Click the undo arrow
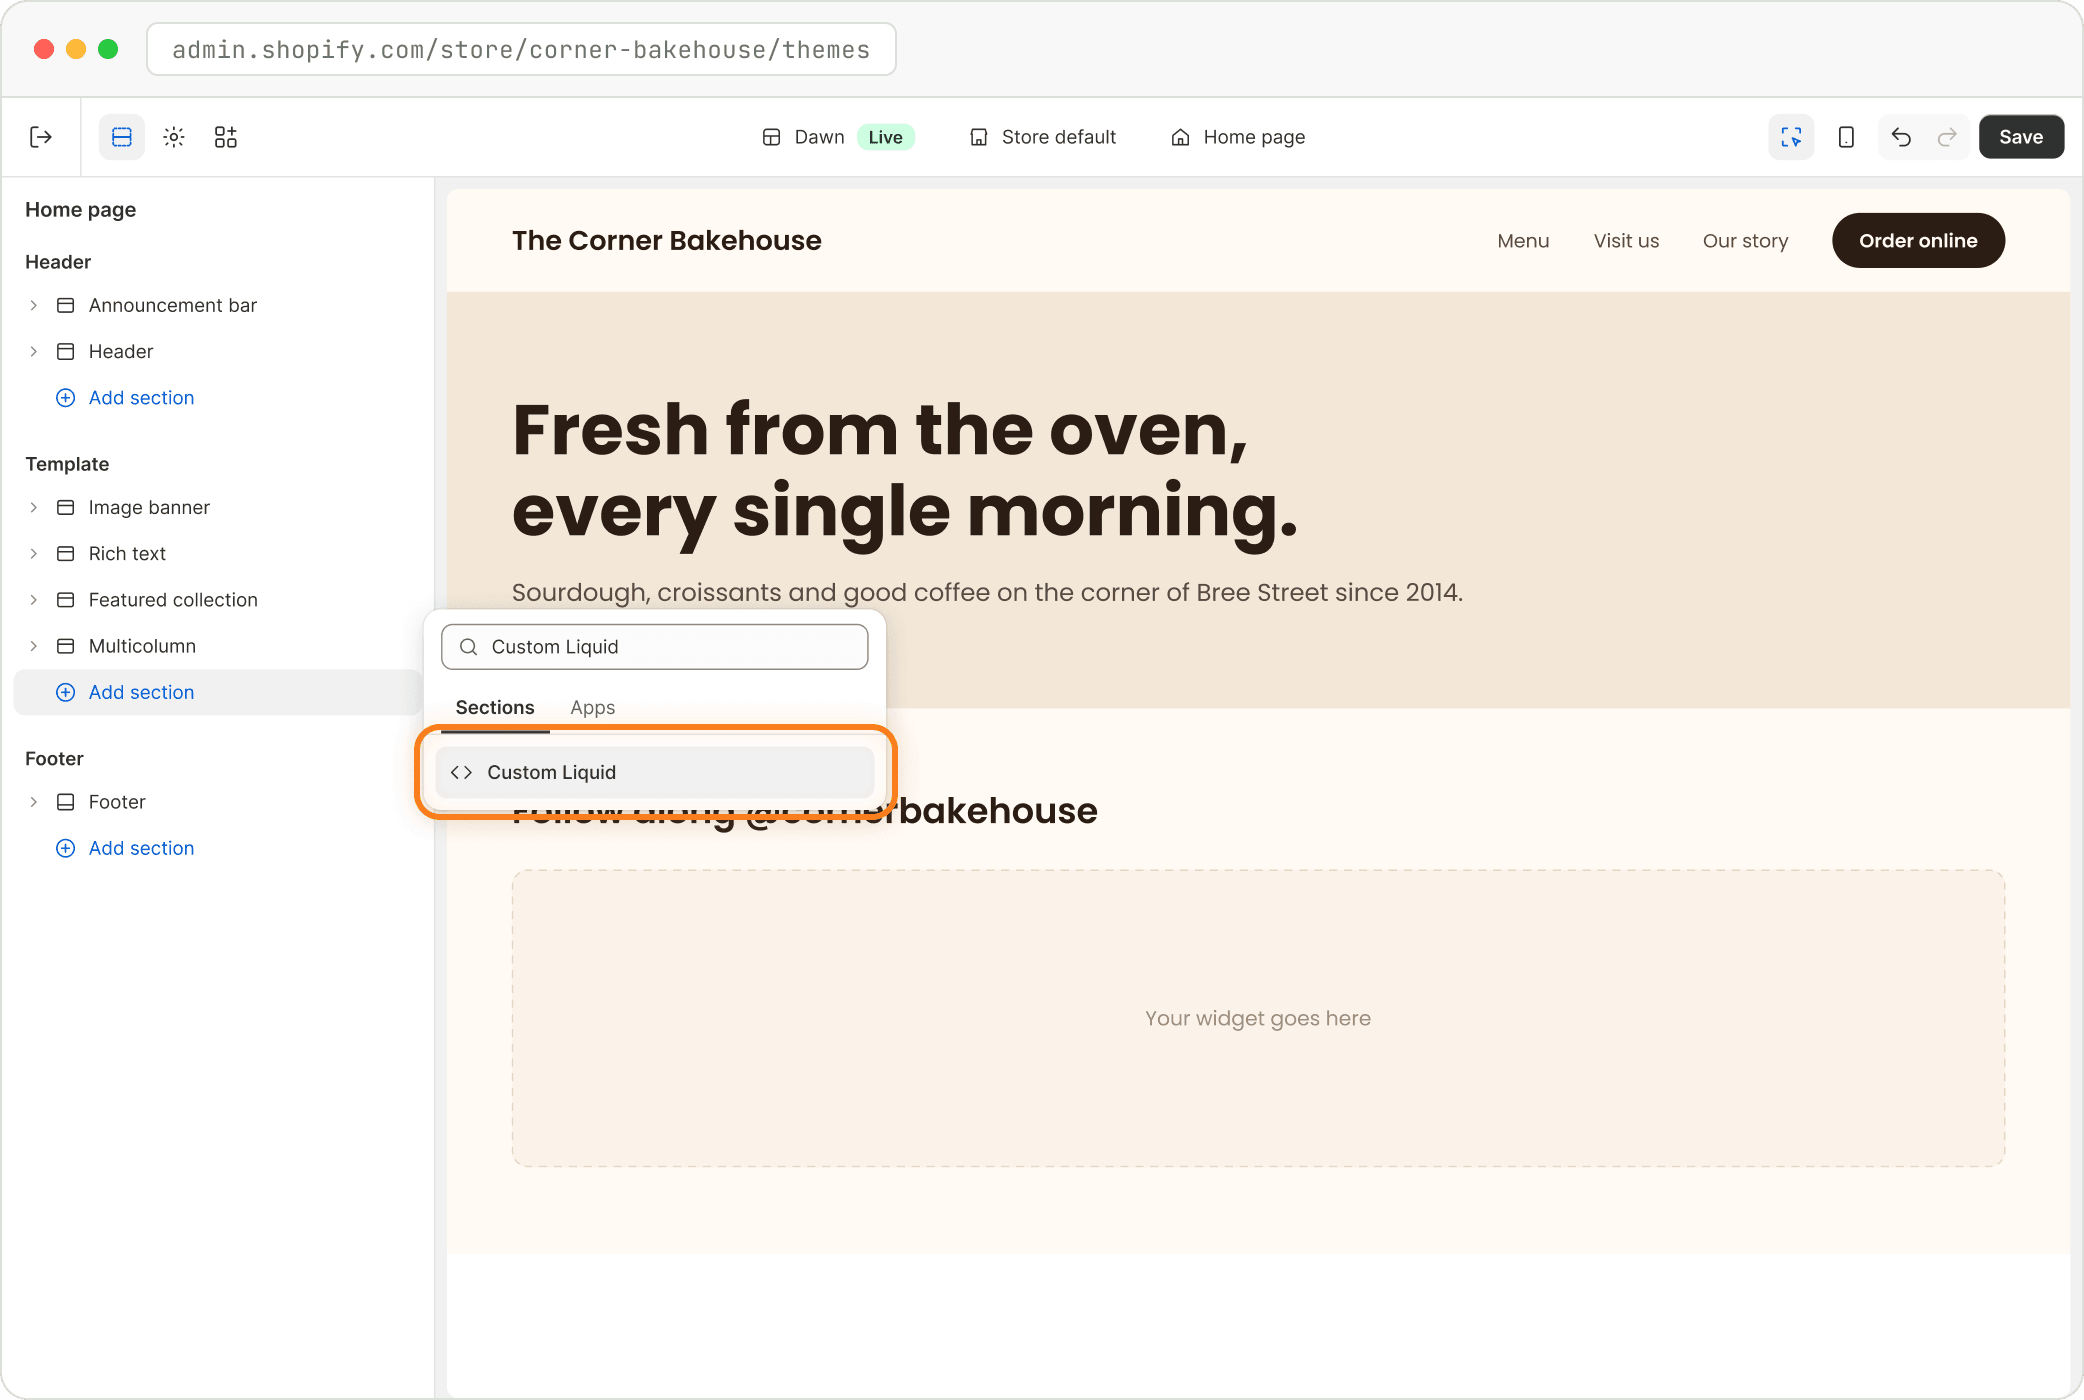 1901,137
